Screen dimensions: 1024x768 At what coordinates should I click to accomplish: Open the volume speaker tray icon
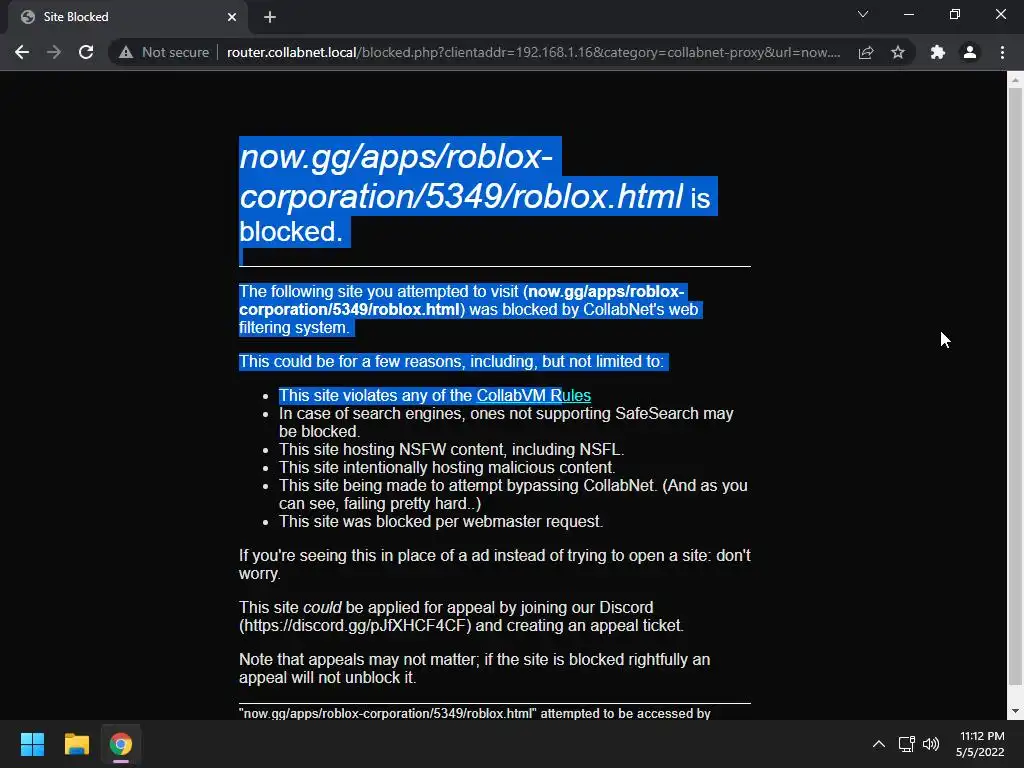931,744
